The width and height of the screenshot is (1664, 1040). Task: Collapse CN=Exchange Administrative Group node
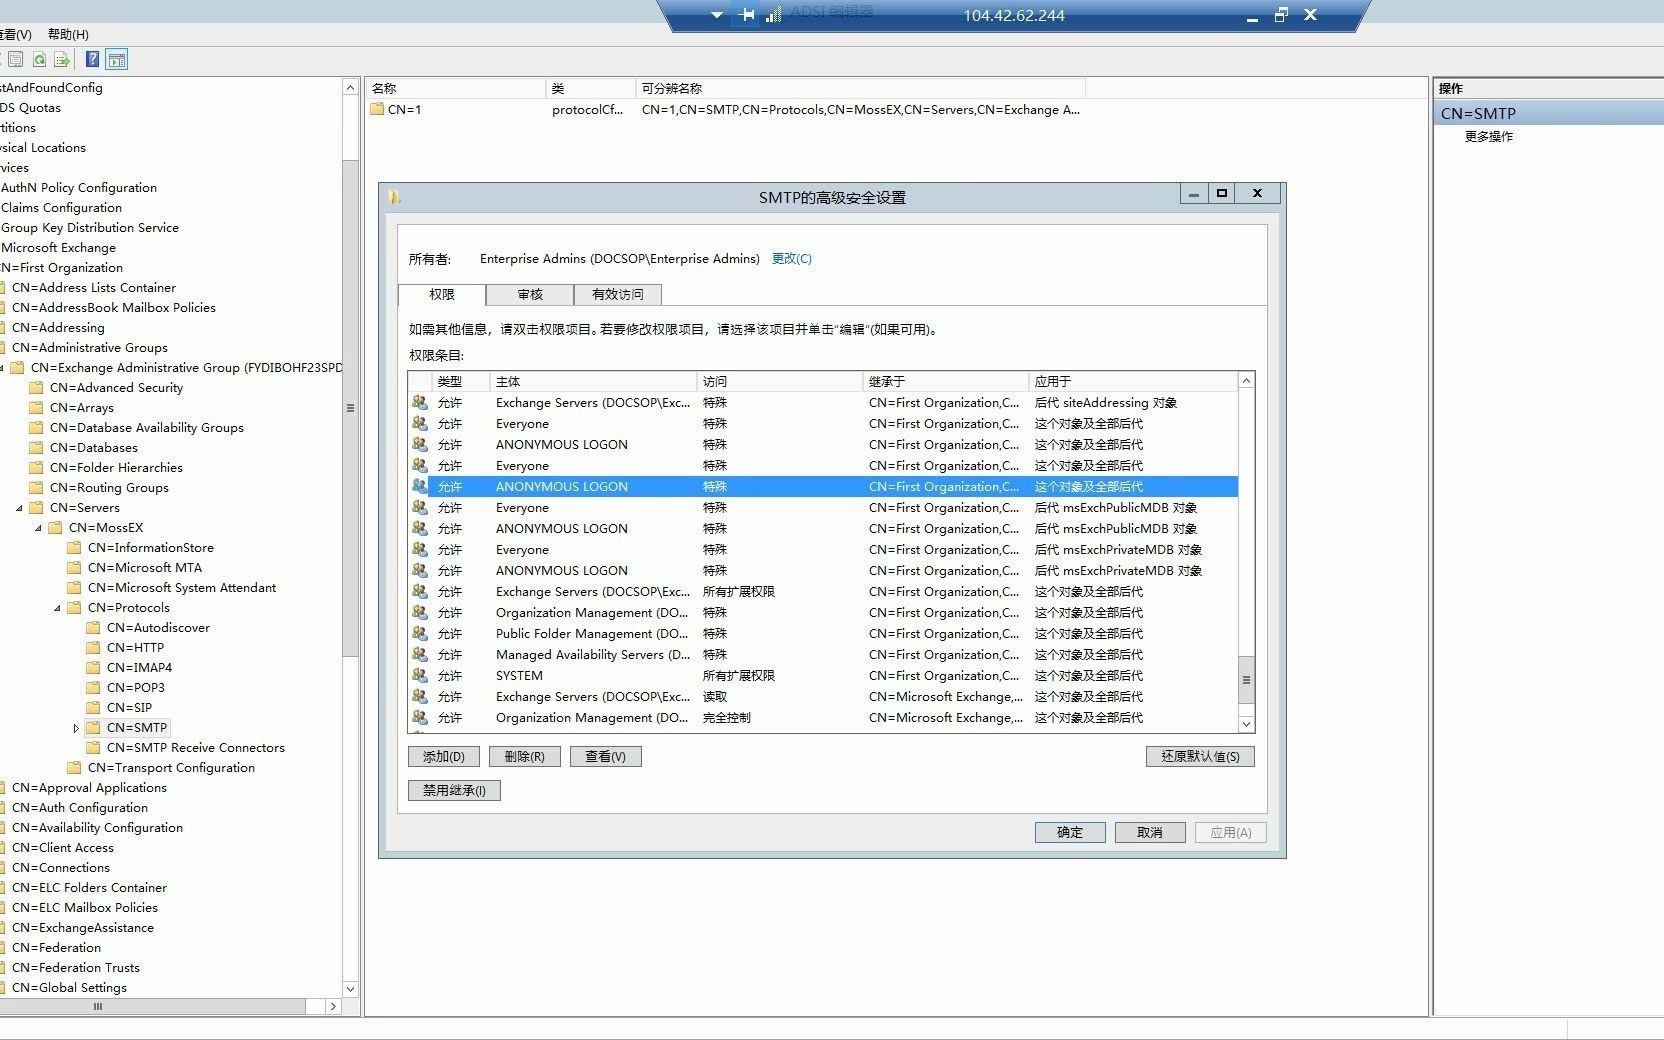pos(3,368)
